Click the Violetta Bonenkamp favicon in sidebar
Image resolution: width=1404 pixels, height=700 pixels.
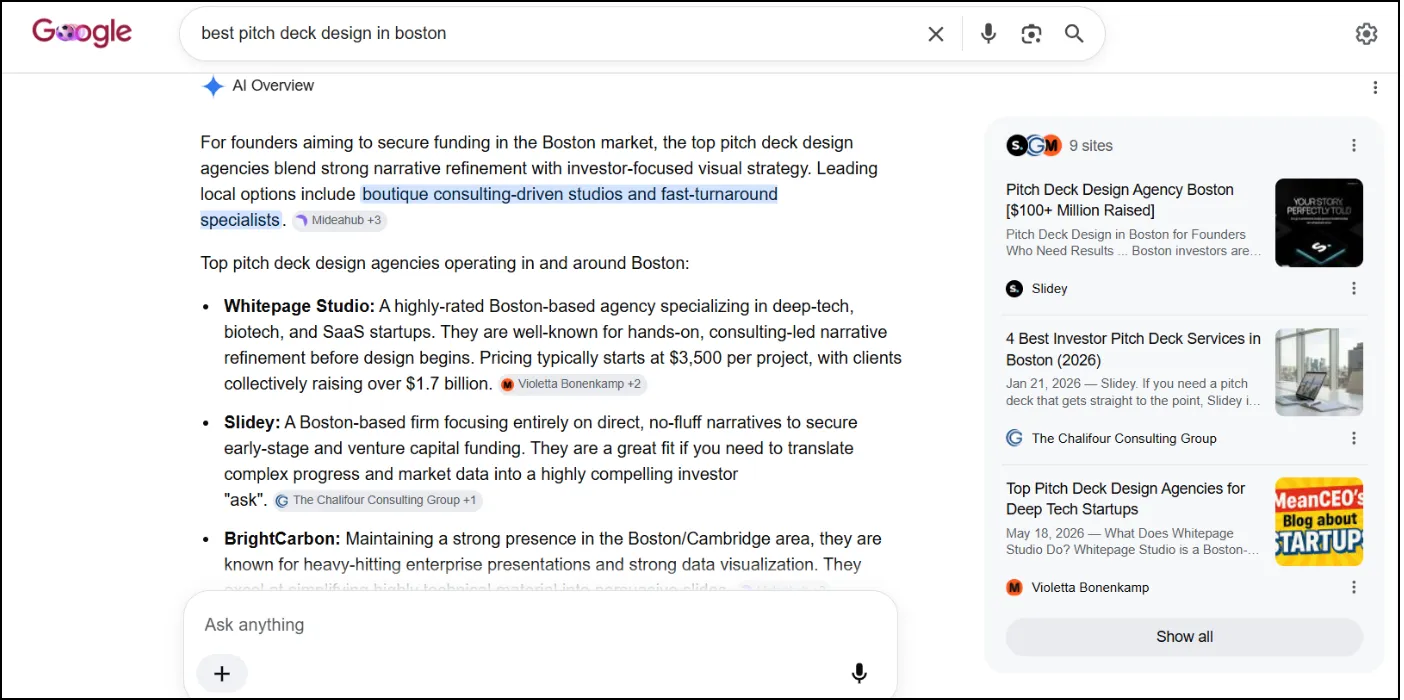pyautogui.click(x=1014, y=588)
